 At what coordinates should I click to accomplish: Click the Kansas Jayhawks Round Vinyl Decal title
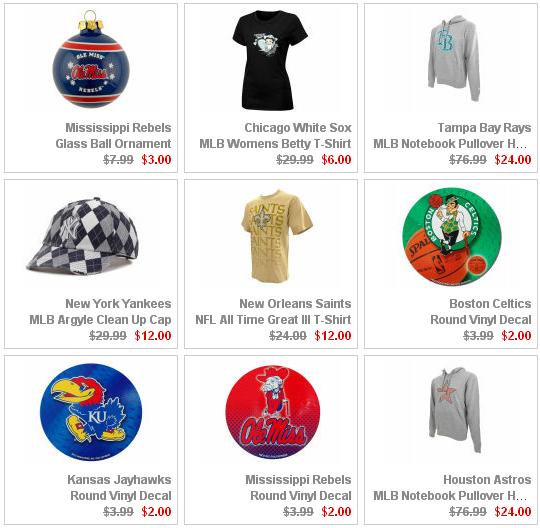(119, 487)
